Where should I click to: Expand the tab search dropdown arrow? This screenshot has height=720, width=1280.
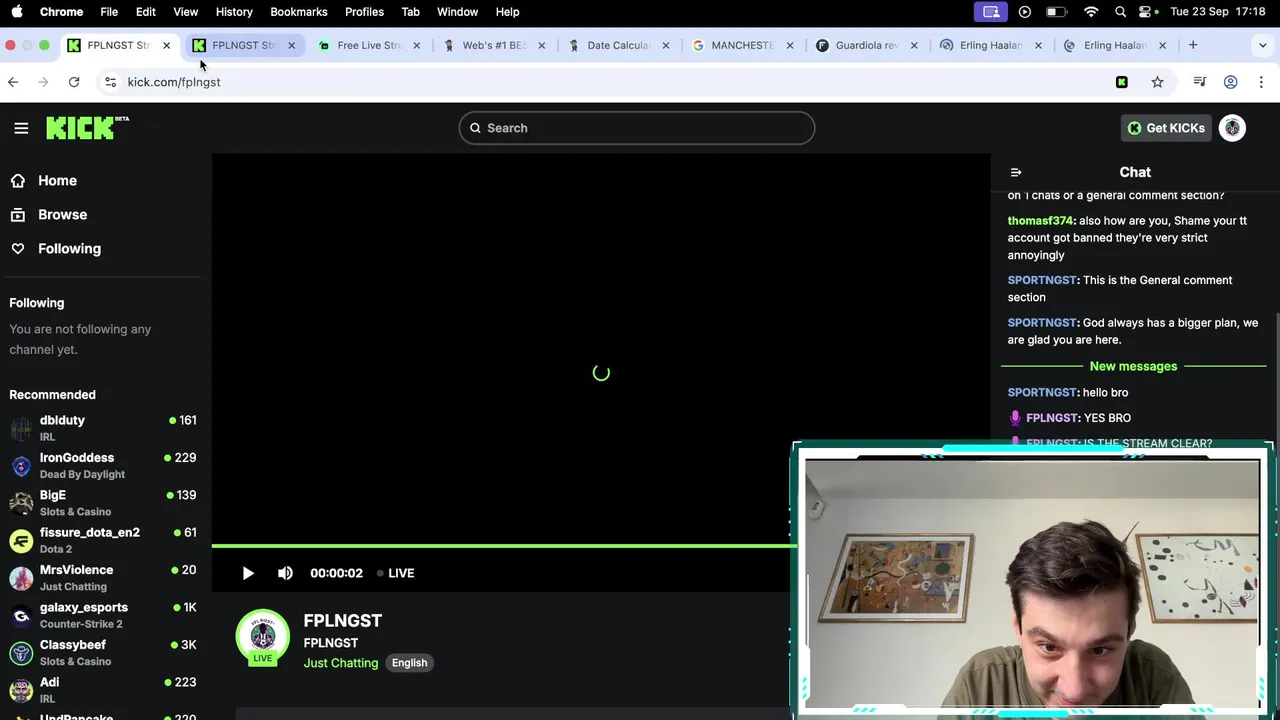click(x=1262, y=45)
